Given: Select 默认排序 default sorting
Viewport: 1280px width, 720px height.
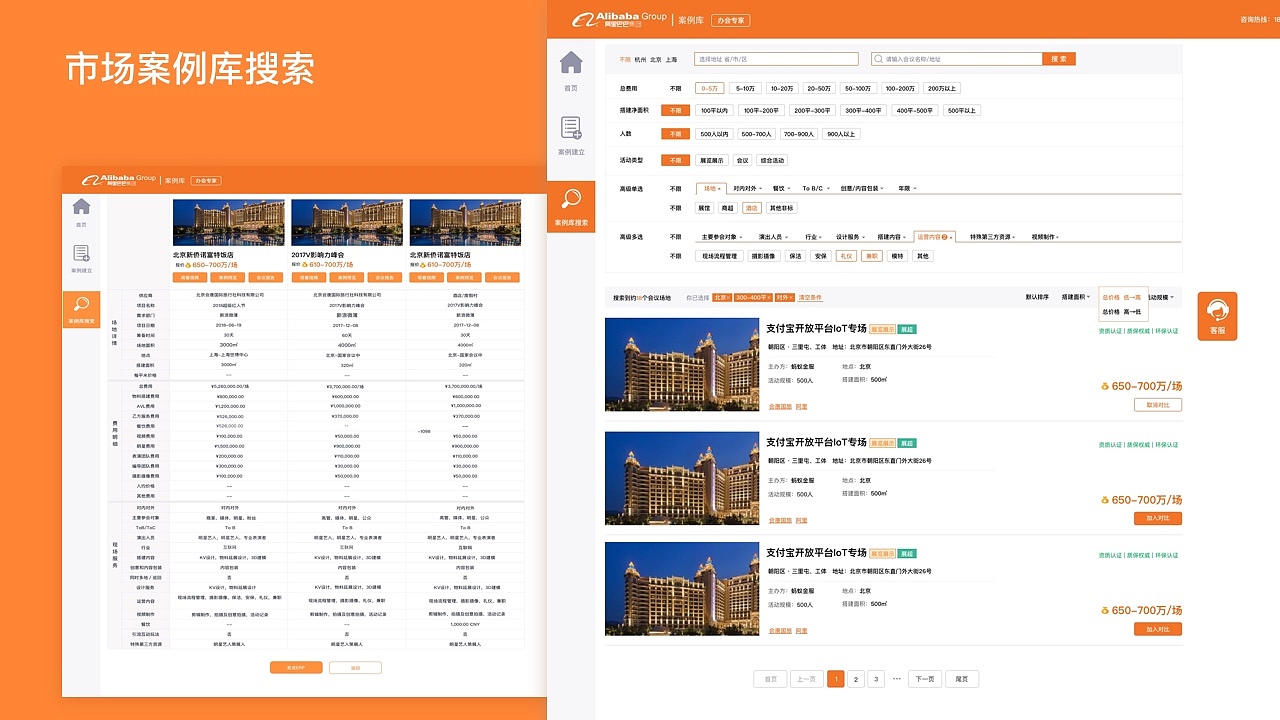Looking at the screenshot, I should 1038,298.
